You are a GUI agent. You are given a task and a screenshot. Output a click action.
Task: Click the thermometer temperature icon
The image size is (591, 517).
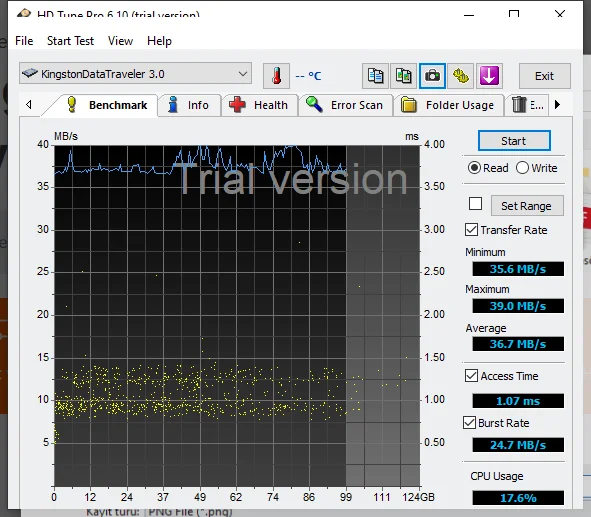tap(276, 76)
